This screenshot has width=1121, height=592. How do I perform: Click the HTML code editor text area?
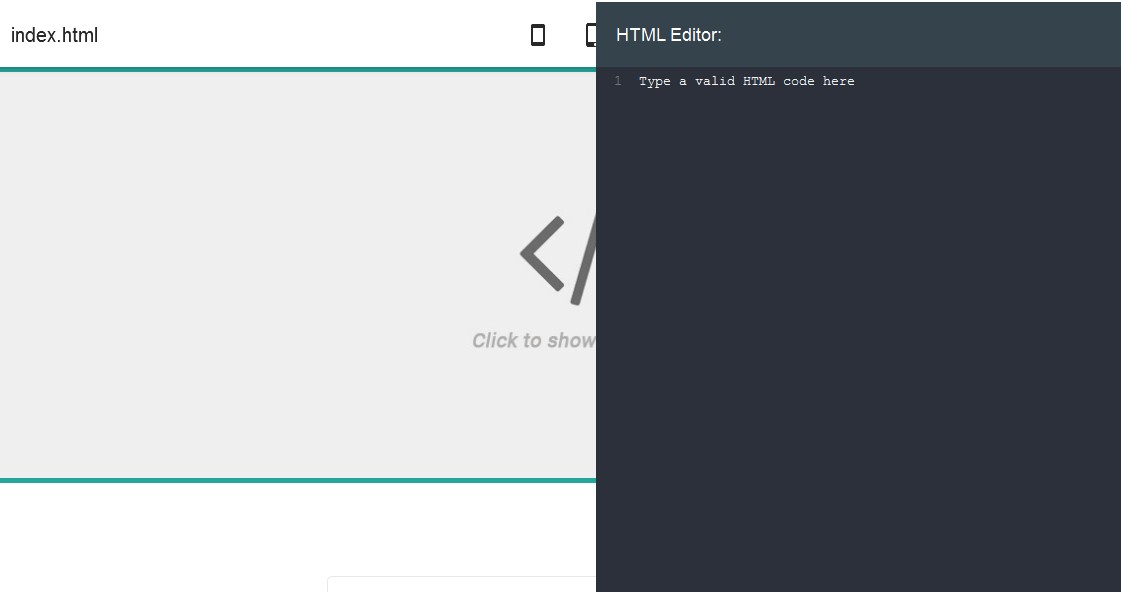pos(858,329)
